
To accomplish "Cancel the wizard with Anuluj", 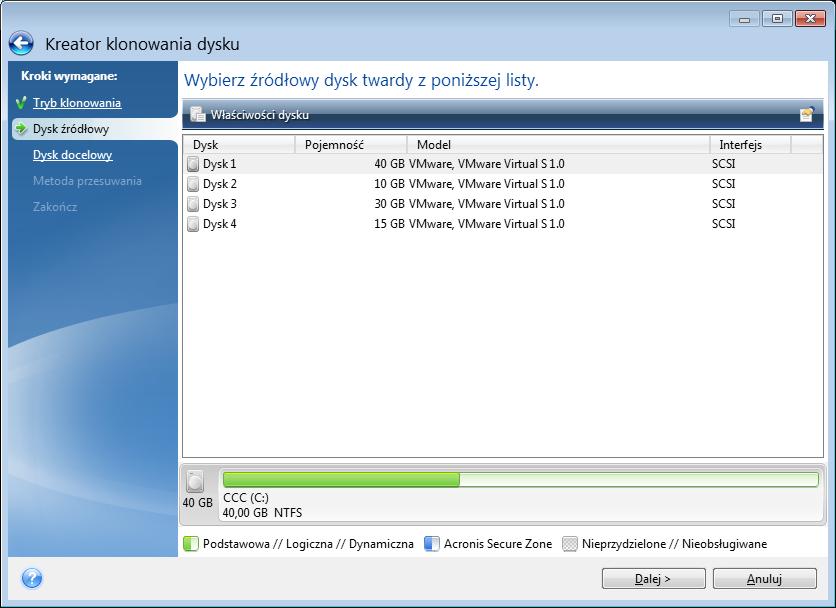I will [764, 579].
